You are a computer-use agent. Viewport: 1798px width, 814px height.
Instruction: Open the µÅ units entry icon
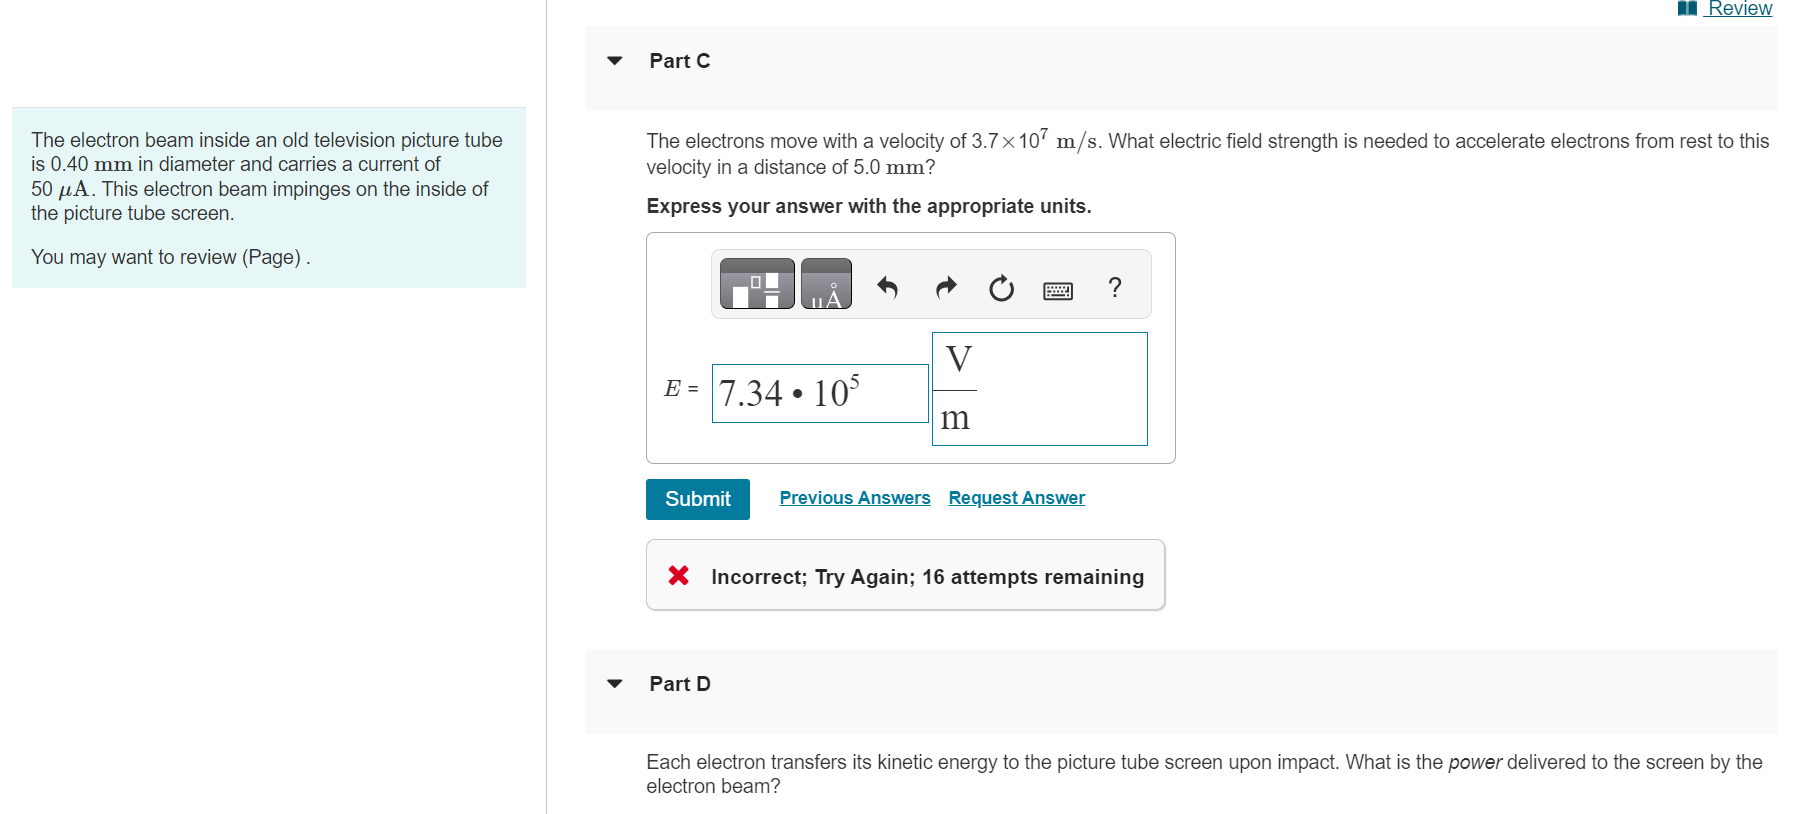[x=826, y=284]
